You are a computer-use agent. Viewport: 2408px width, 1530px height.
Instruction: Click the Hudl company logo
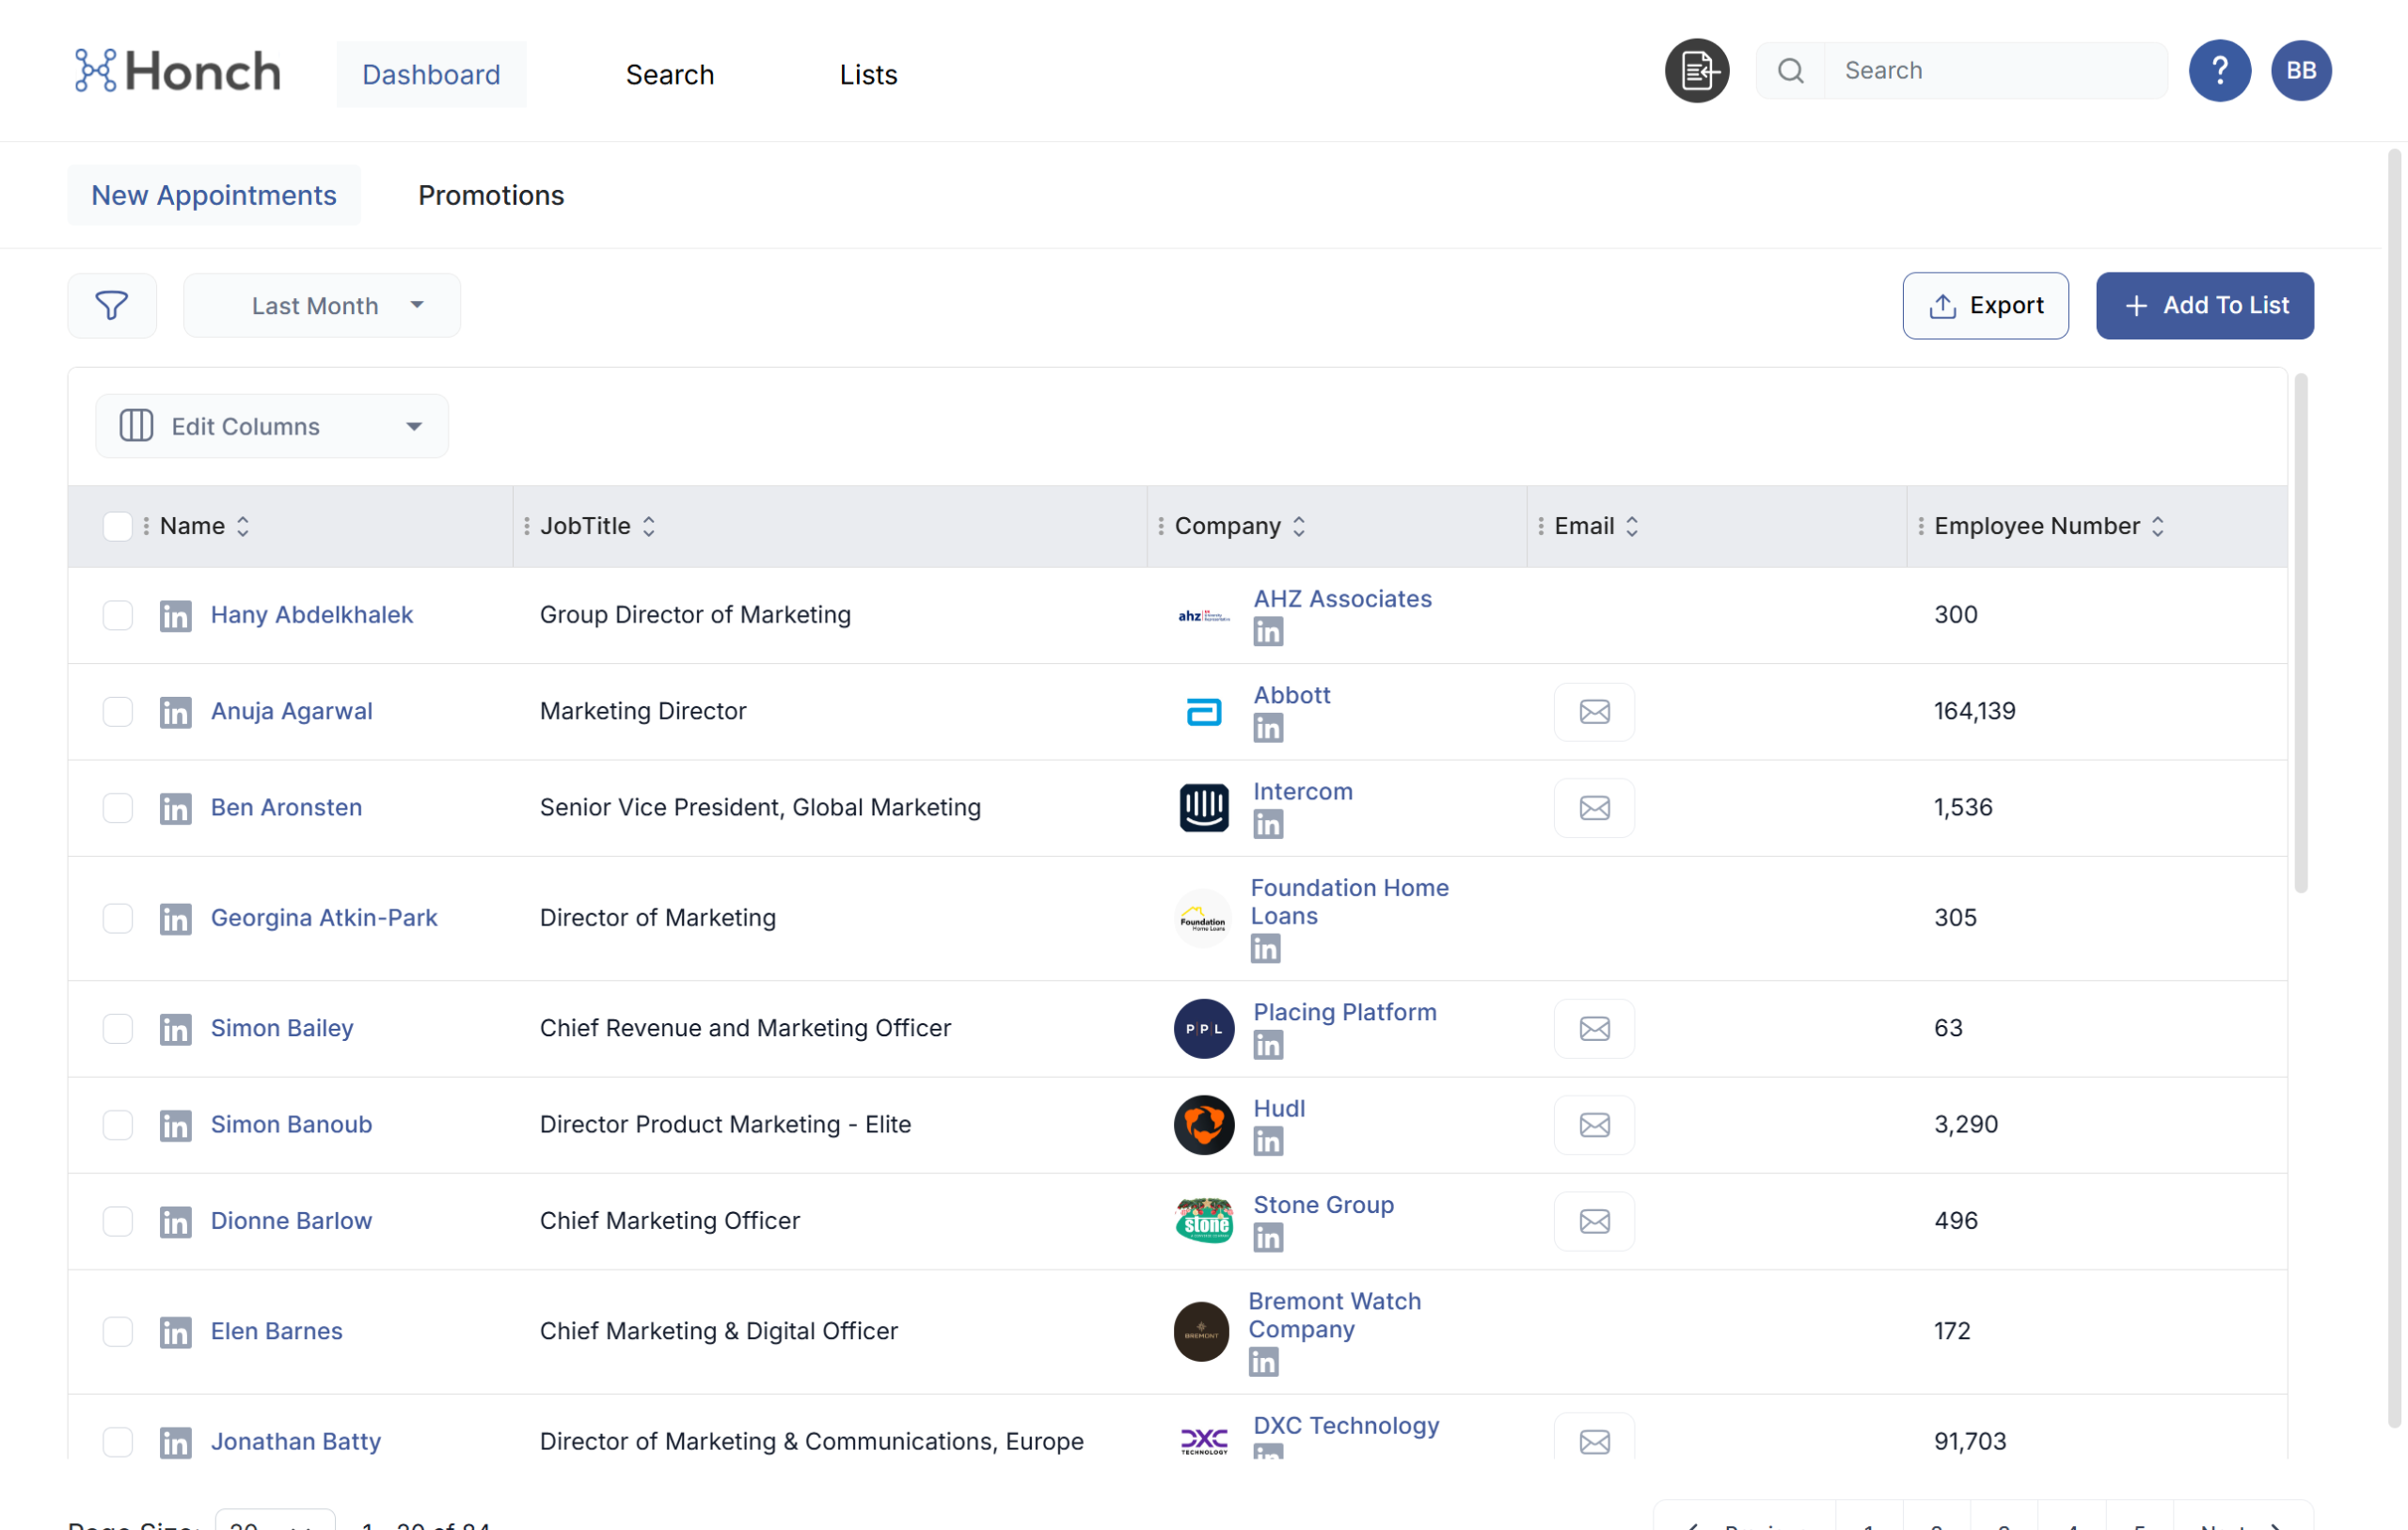[x=1203, y=1124]
